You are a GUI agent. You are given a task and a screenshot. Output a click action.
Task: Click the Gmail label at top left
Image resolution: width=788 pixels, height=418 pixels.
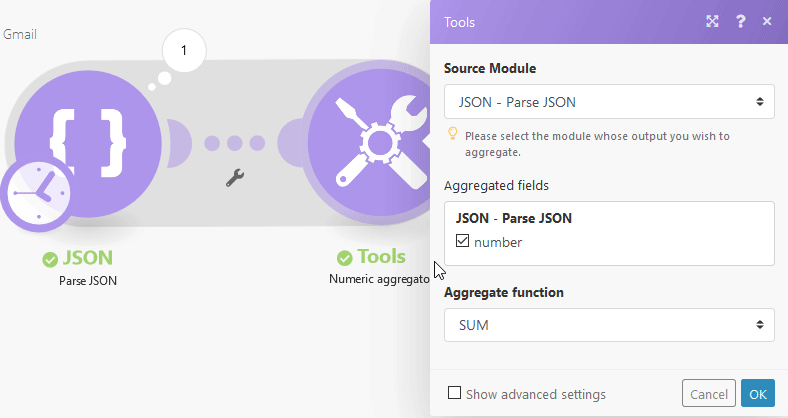(x=20, y=34)
